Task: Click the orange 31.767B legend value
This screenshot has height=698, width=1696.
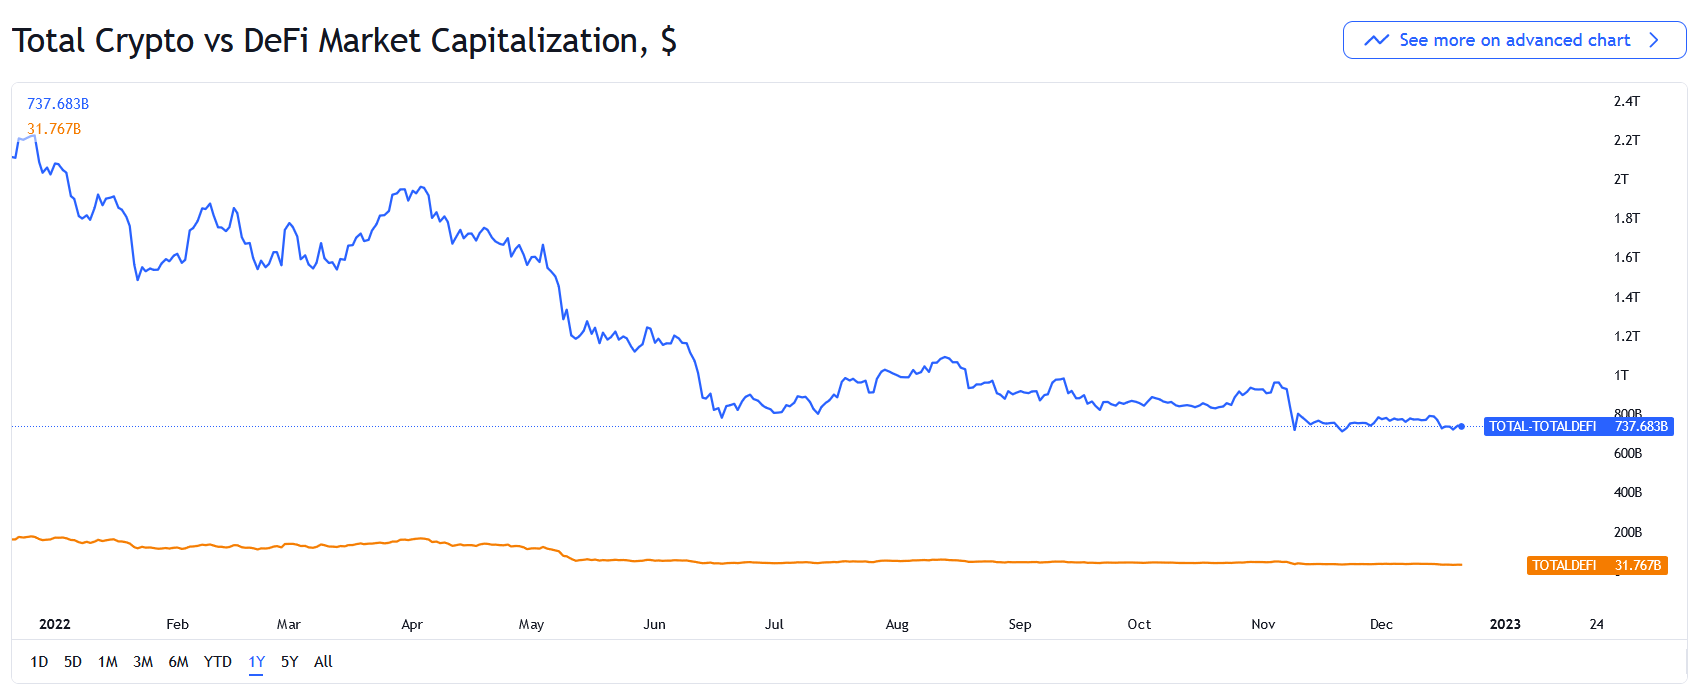Action: 54,129
